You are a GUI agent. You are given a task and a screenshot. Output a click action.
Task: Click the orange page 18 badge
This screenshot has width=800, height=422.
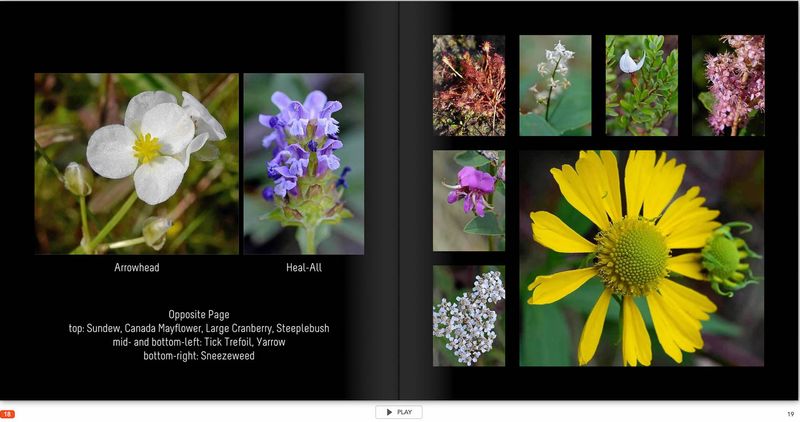pos(8,414)
